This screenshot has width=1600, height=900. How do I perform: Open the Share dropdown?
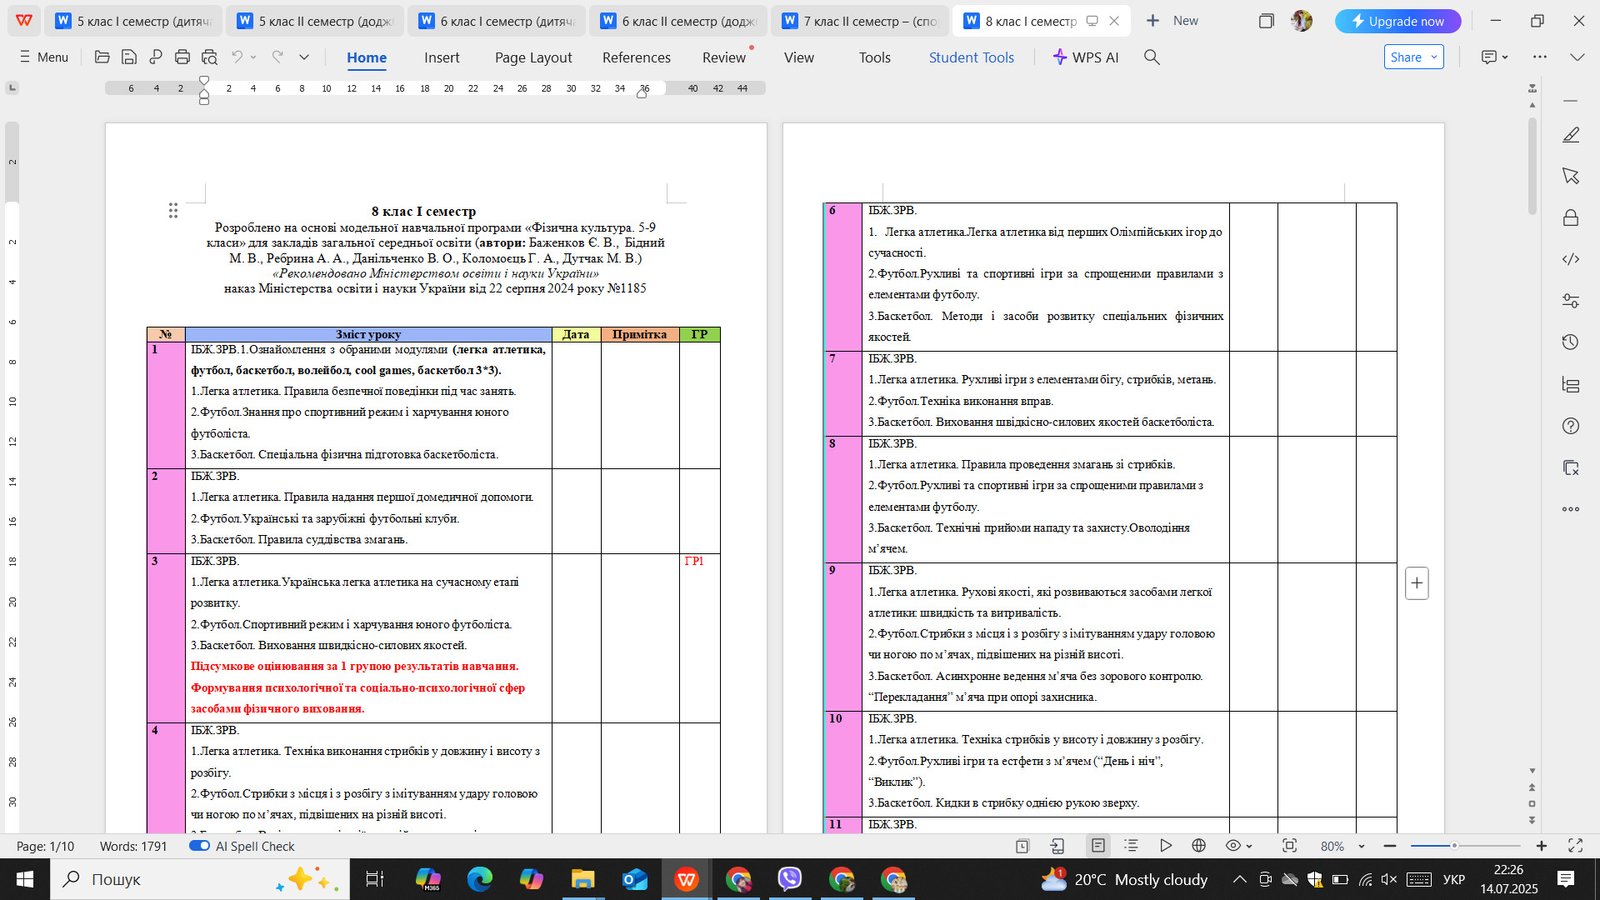tap(1414, 57)
